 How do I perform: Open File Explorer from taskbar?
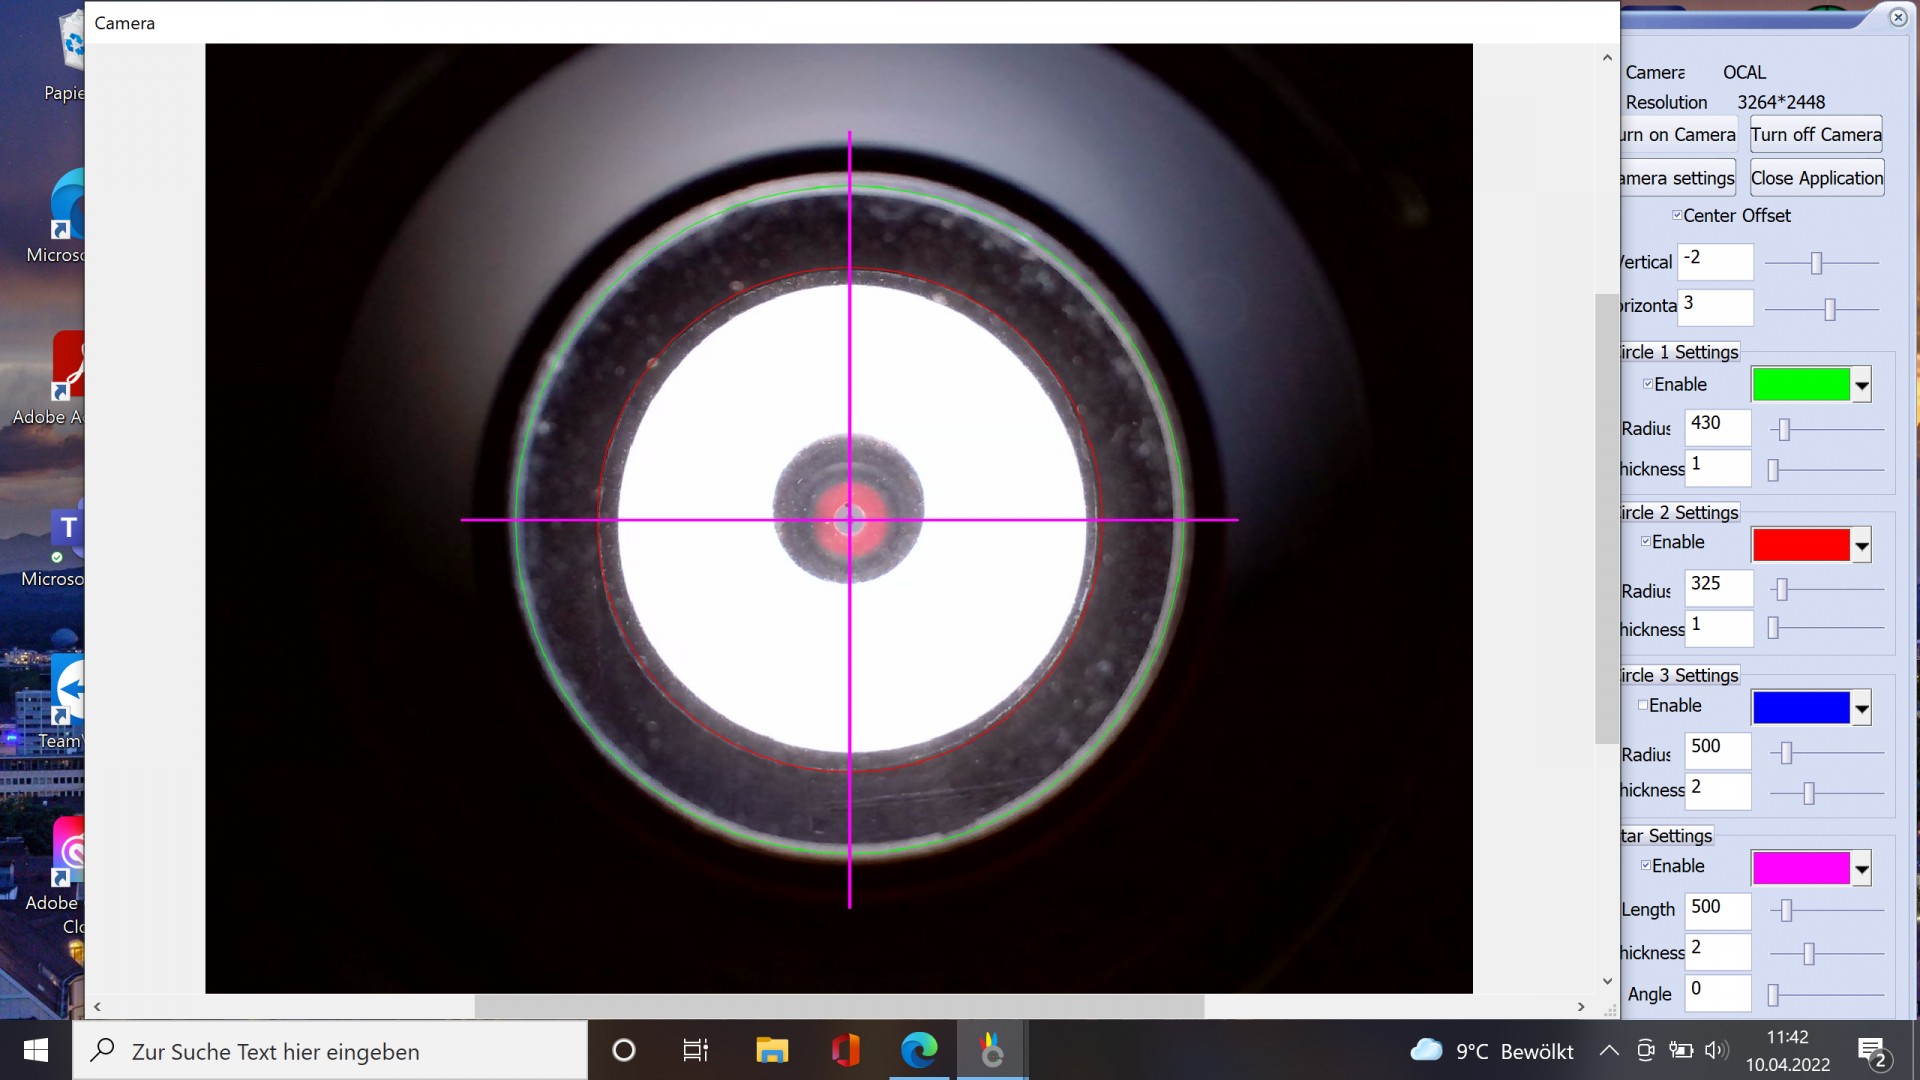tap(772, 1050)
